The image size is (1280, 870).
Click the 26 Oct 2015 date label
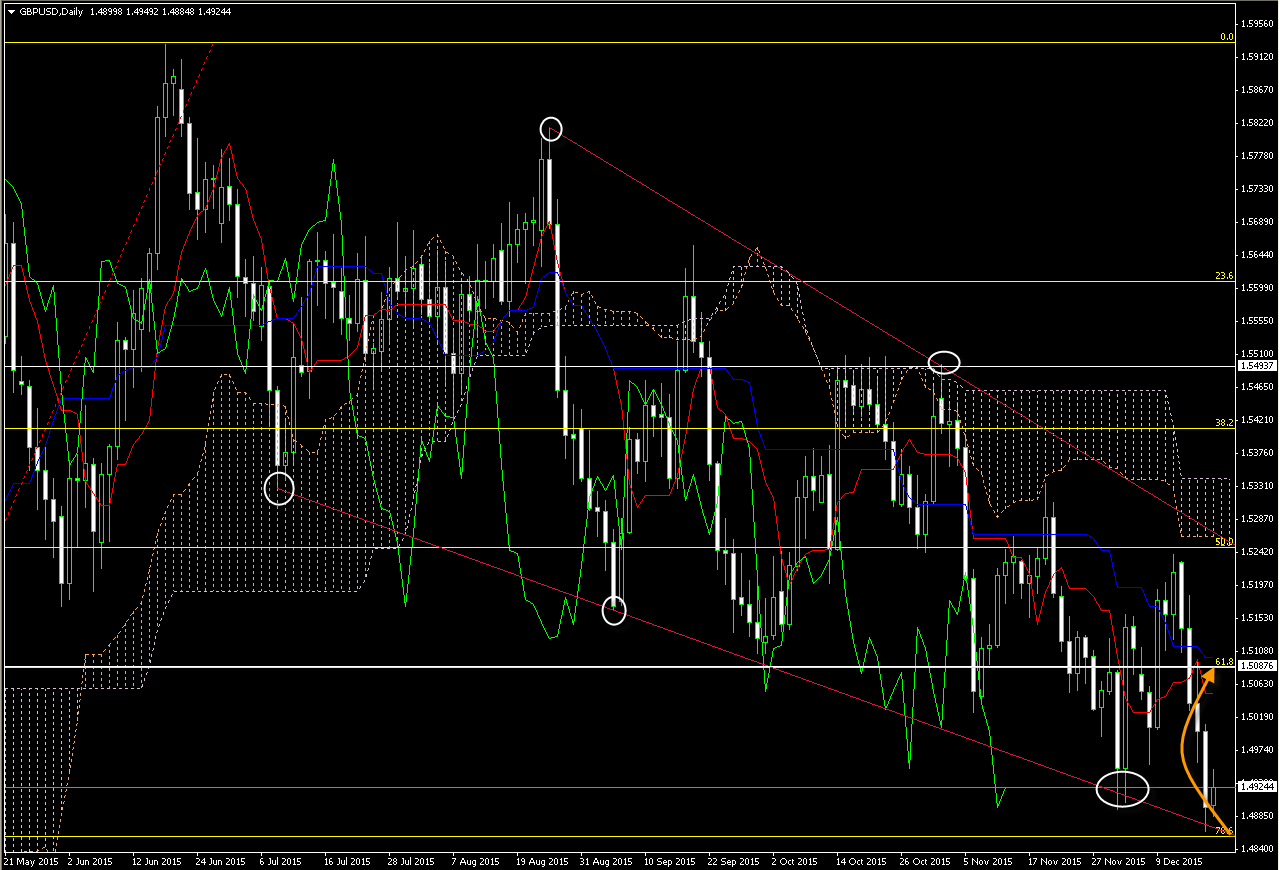point(925,860)
